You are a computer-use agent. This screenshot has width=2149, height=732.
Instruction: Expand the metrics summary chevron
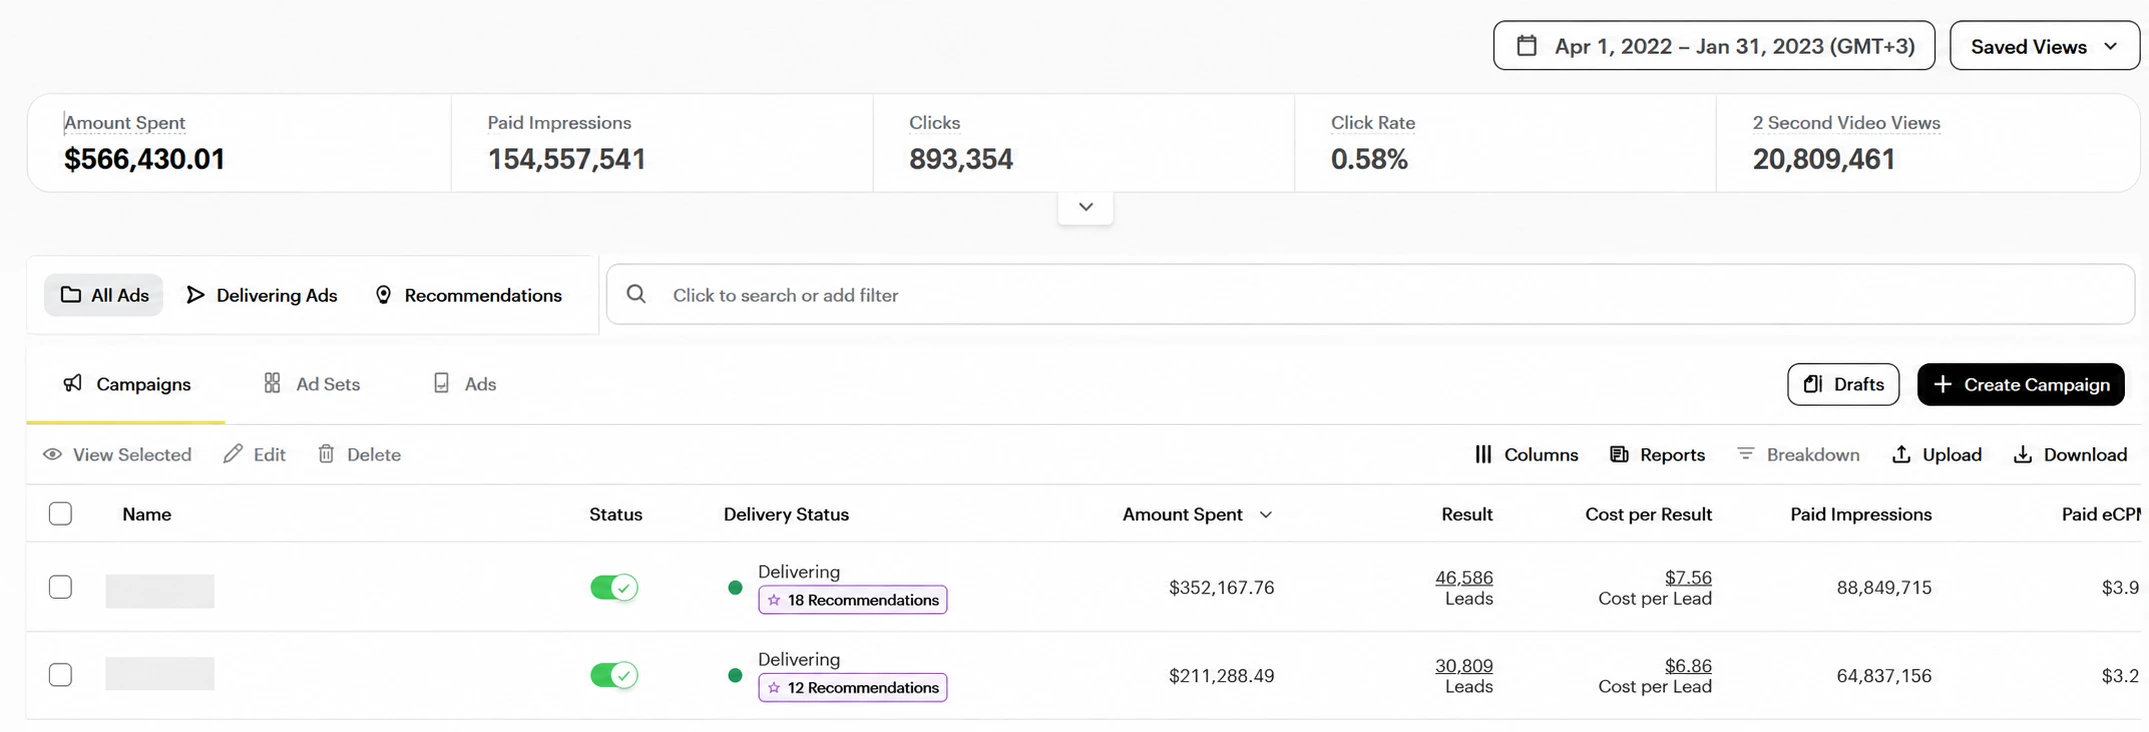point(1086,207)
